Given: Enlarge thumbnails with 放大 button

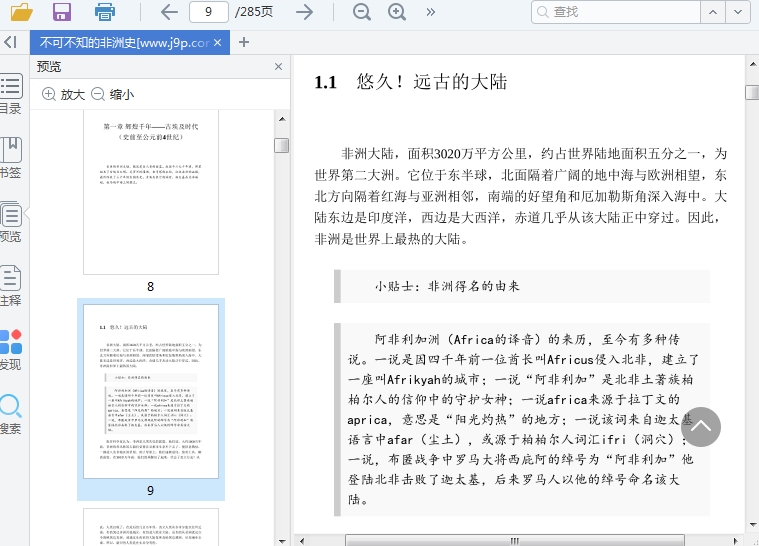Looking at the screenshot, I should 63,94.
